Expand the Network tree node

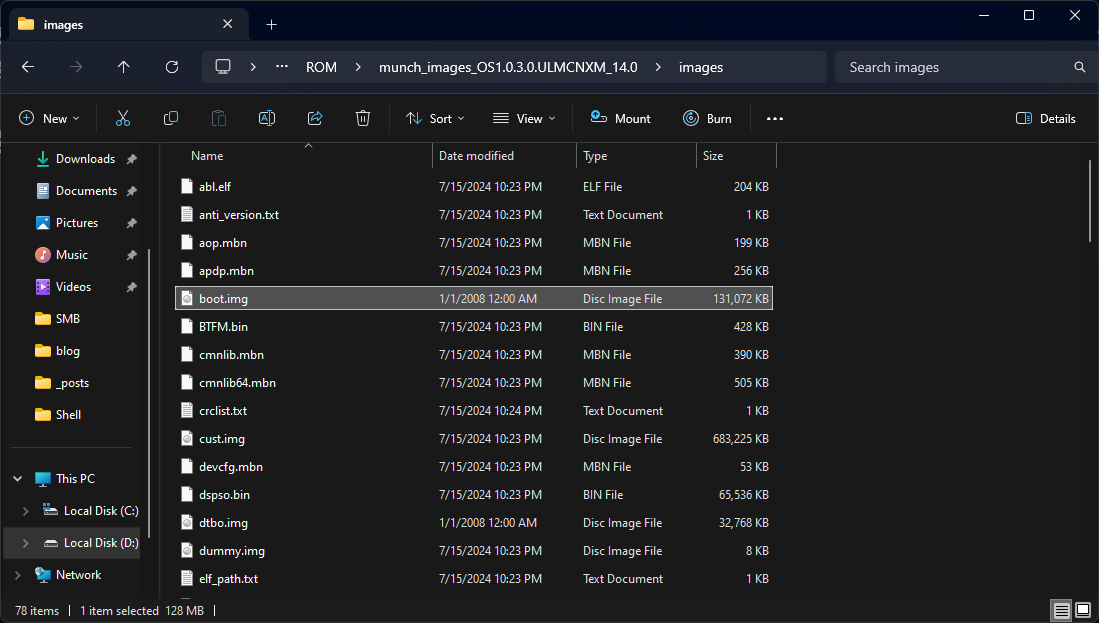[17, 575]
